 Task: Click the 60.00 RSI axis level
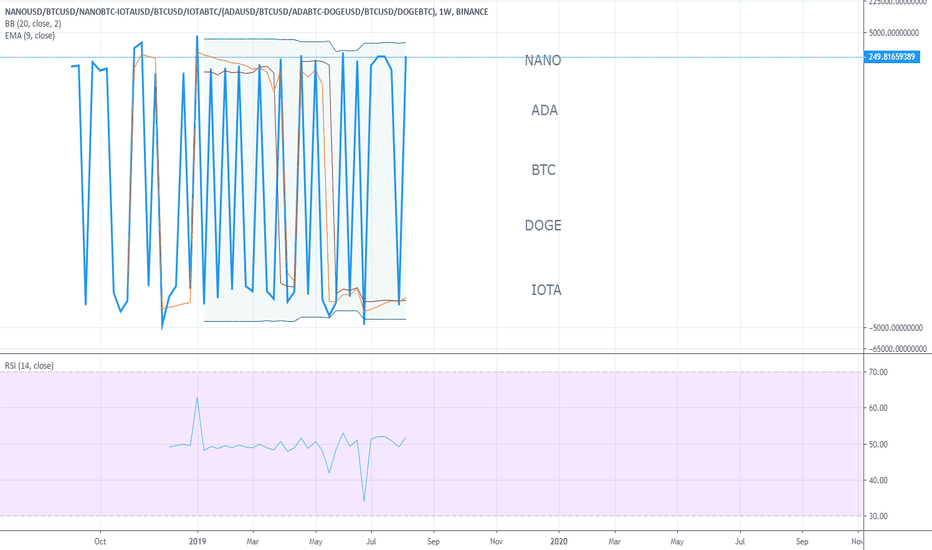[878, 408]
